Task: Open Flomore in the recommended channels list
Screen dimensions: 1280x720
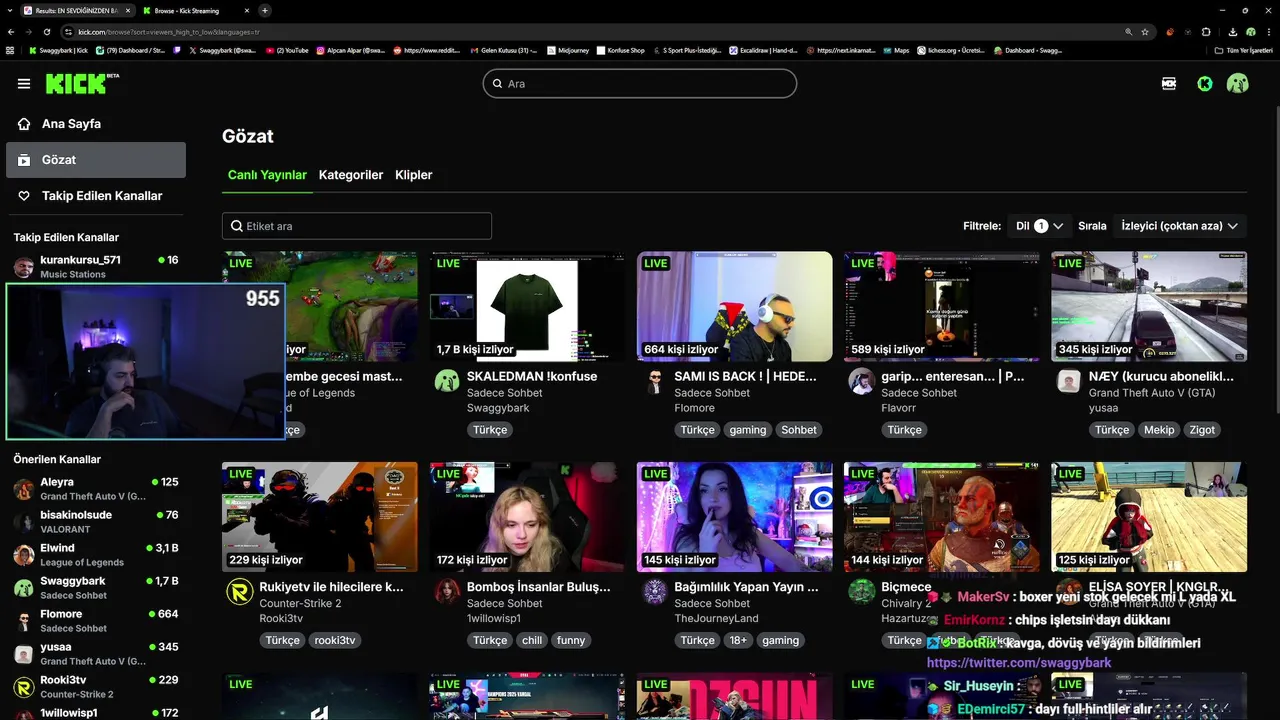Action: [96, 621]
